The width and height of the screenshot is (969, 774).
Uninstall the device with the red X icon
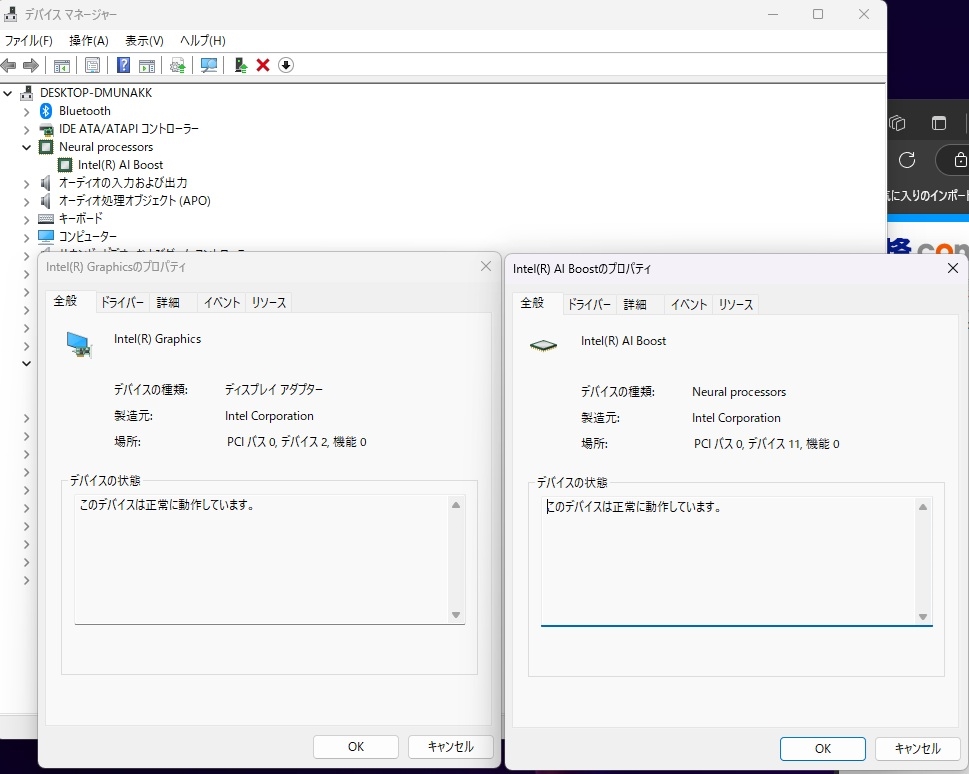tap(263, 65)
